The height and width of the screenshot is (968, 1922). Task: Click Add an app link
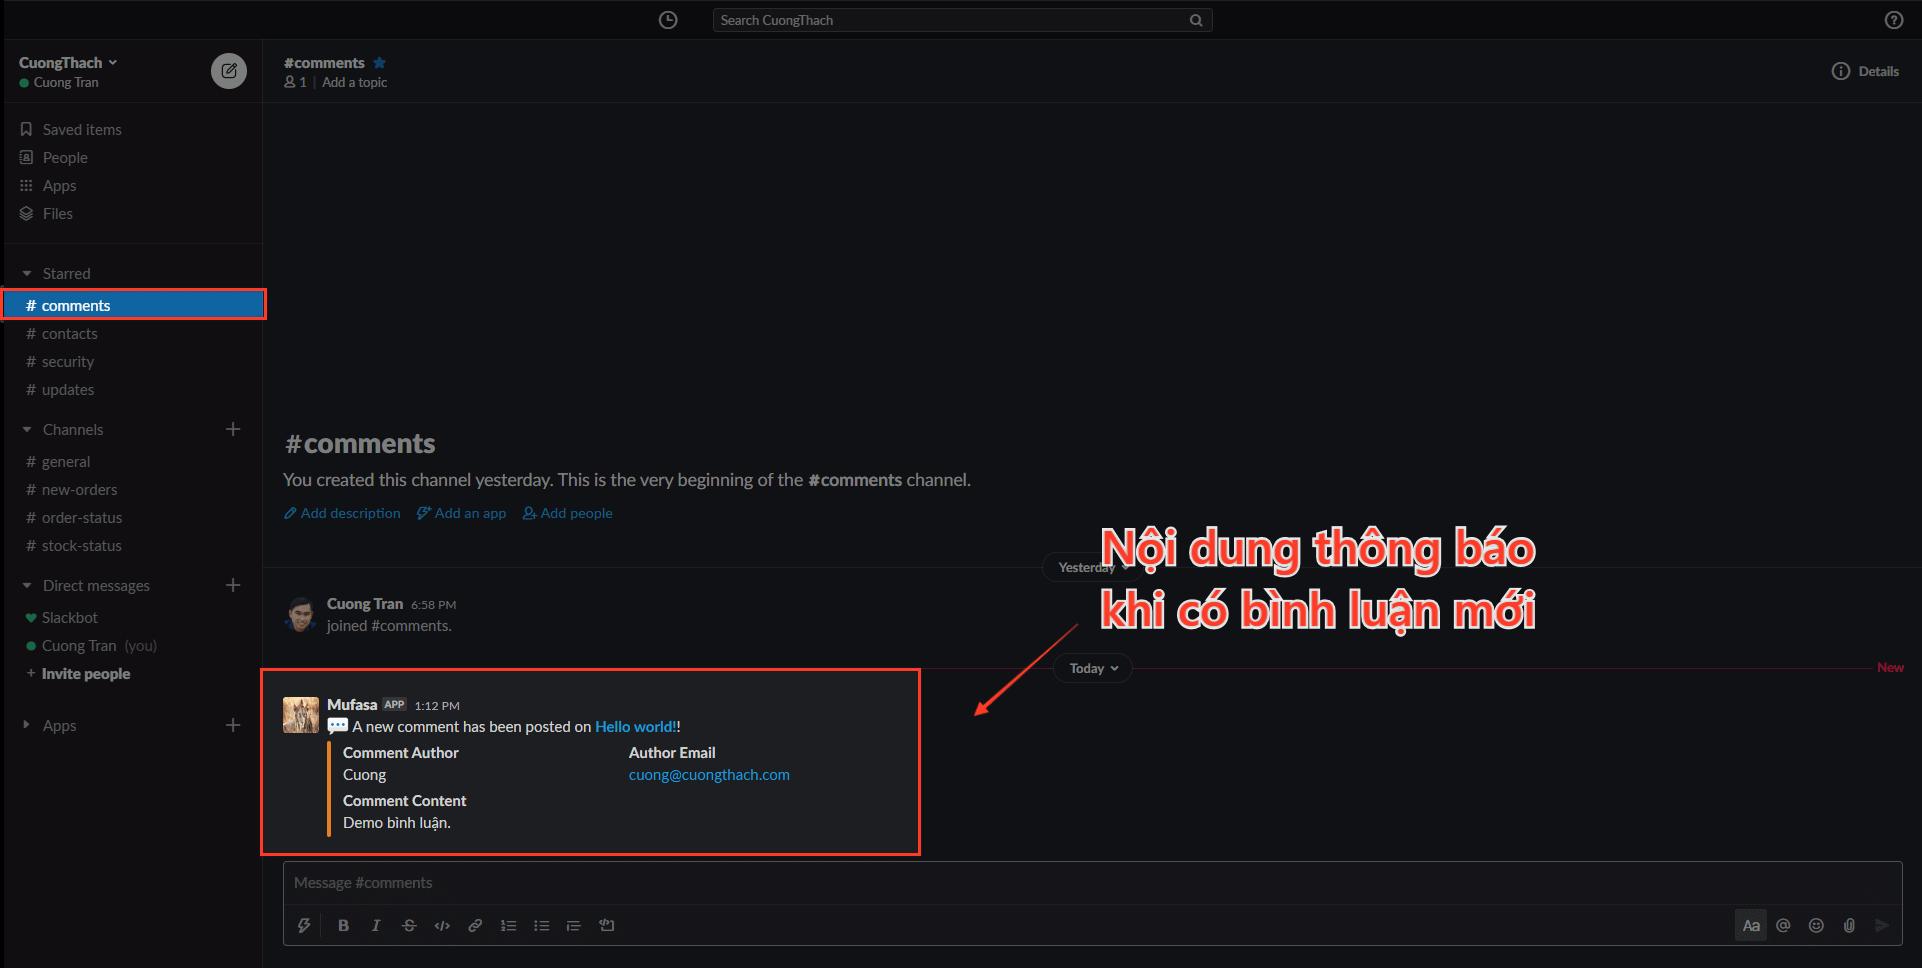coord(462,513)
